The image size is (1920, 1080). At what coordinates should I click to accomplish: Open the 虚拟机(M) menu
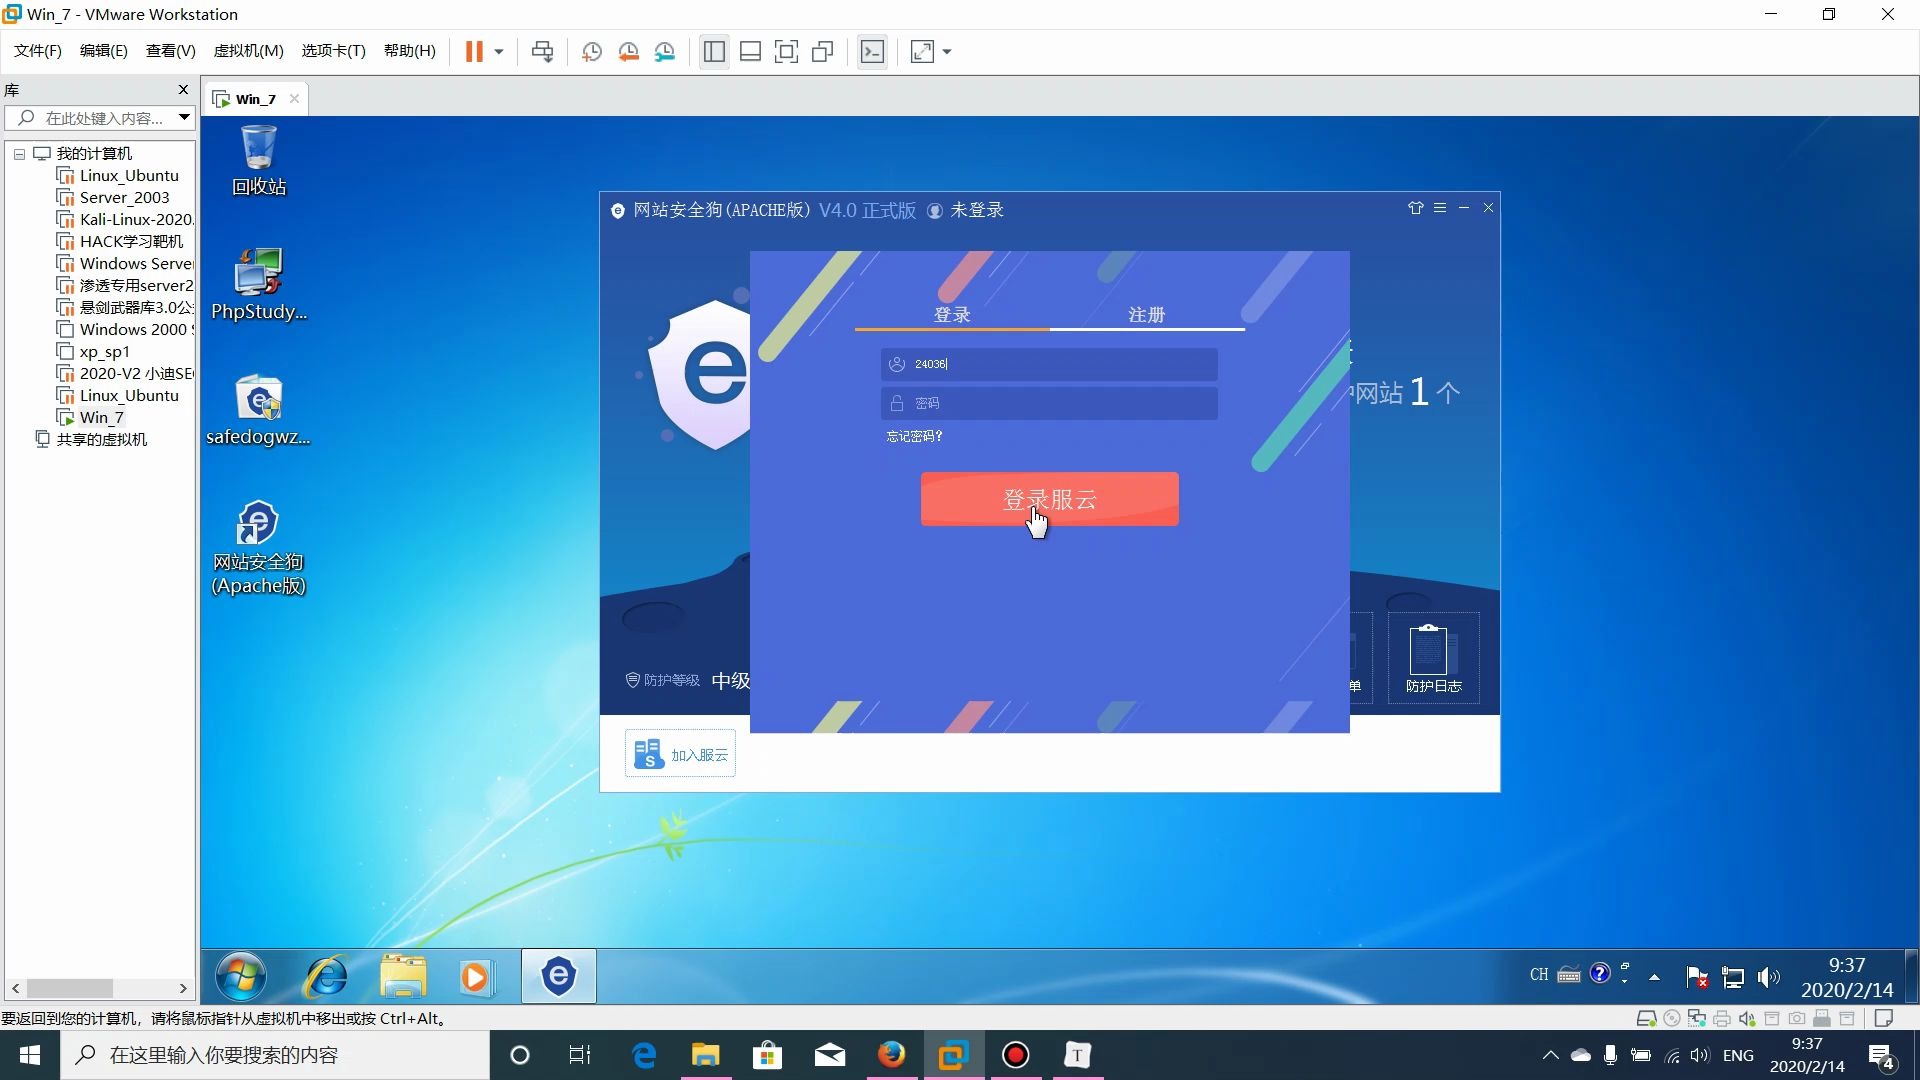coord(248,51)
